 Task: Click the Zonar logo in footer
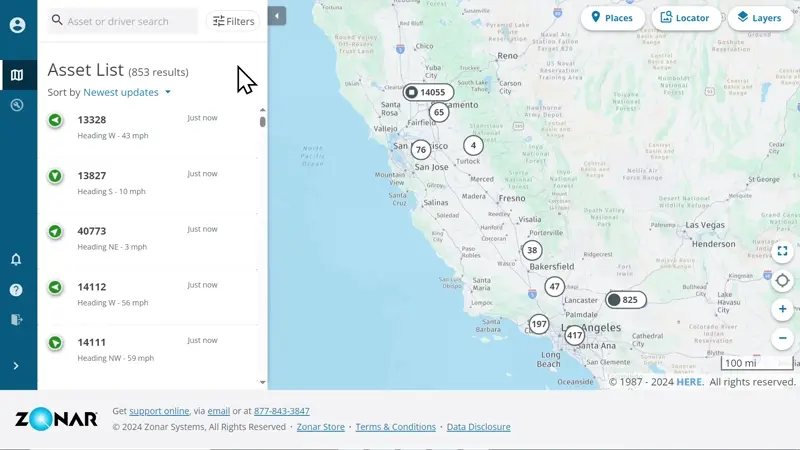[56, 419]
